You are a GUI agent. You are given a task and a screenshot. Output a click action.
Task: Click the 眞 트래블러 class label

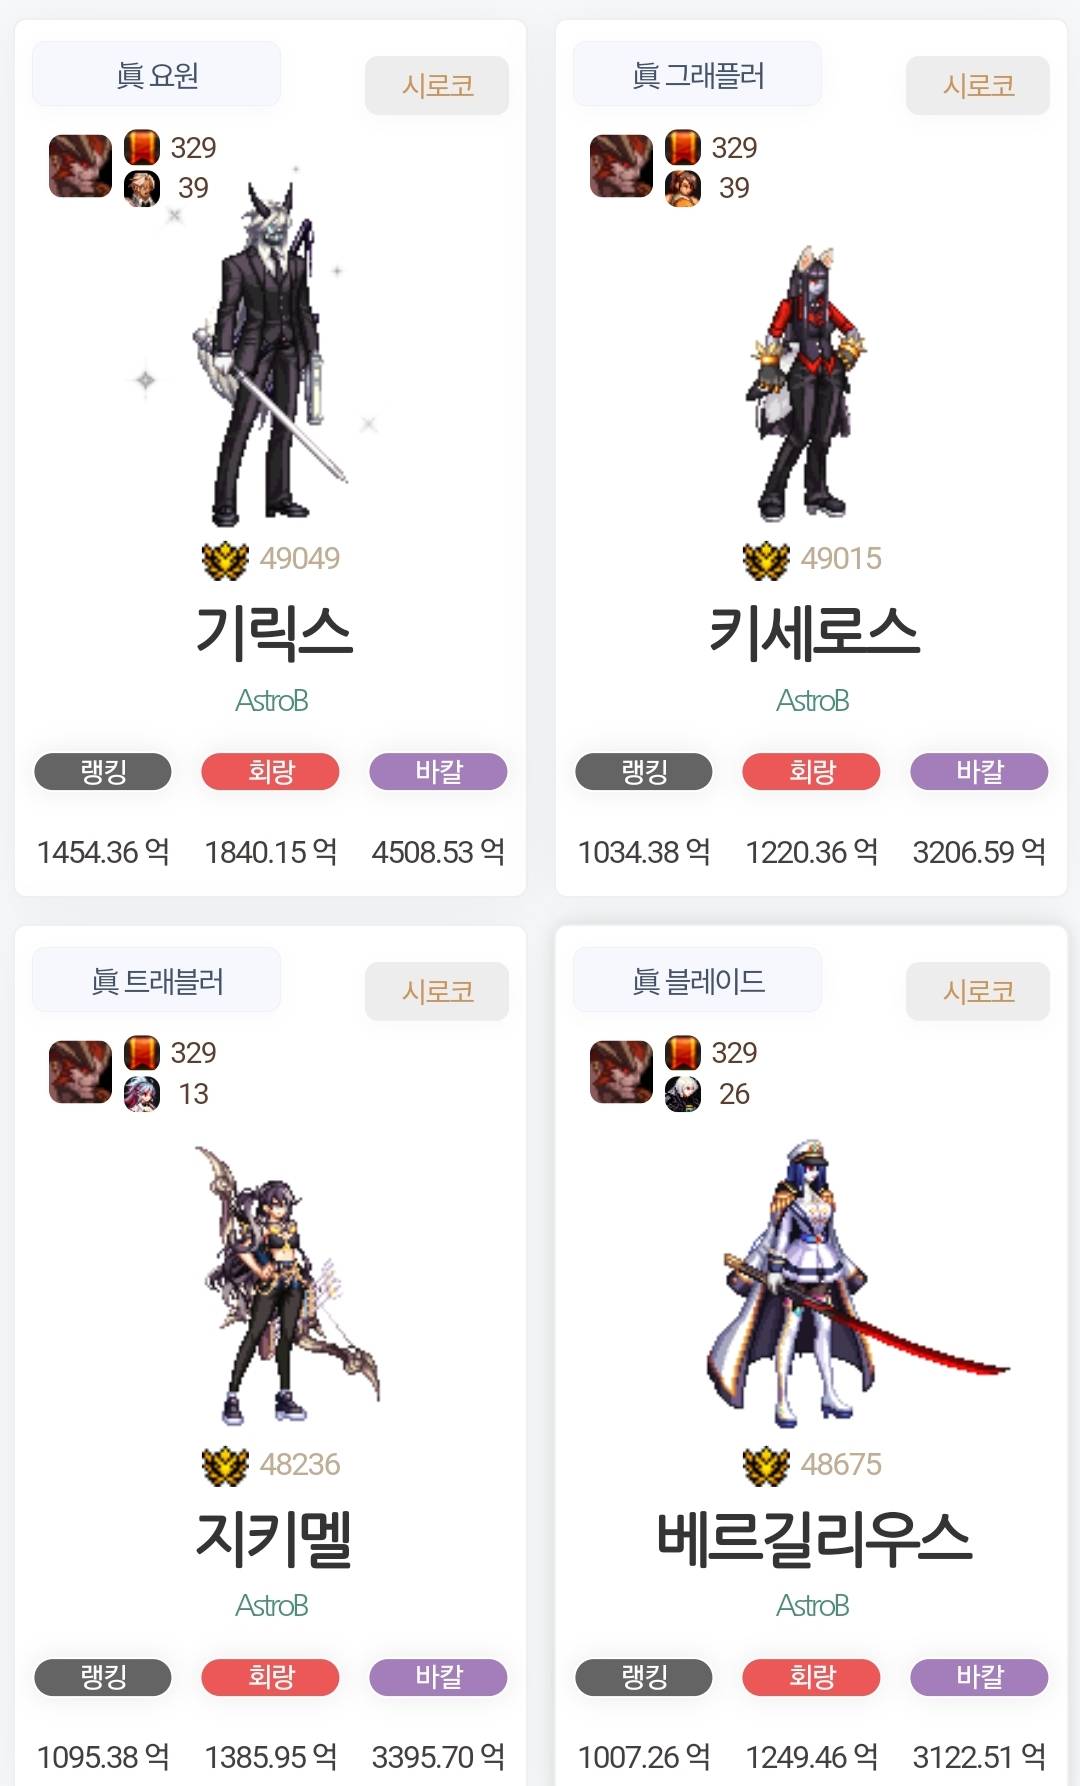(x=156, y=981)
